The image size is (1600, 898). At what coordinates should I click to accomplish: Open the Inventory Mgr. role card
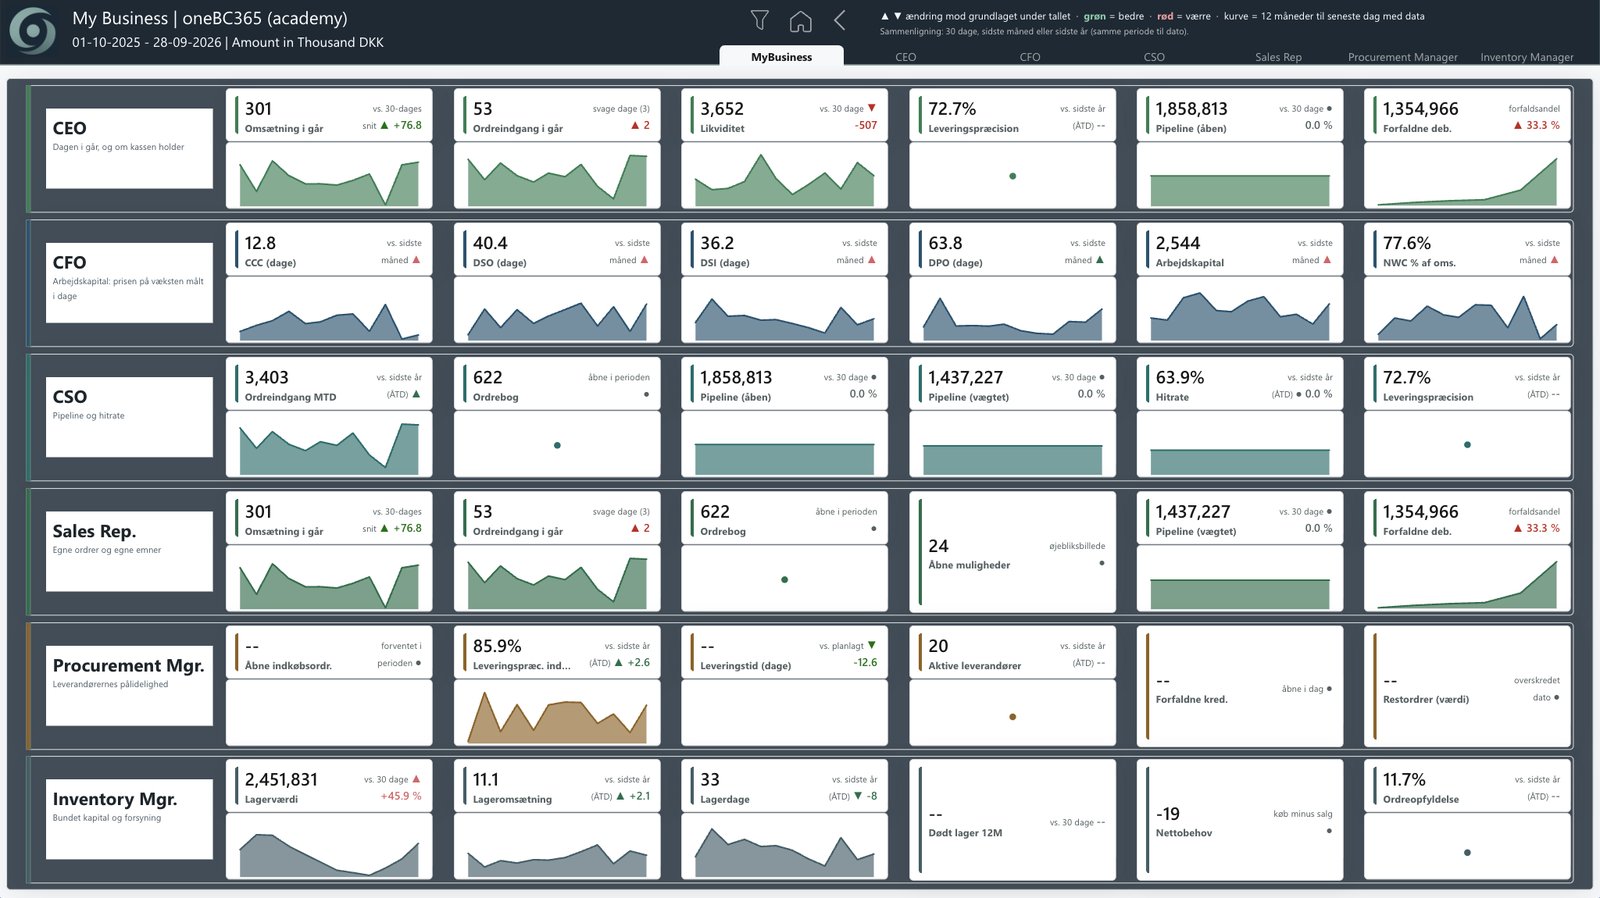(x=129, y=819)
